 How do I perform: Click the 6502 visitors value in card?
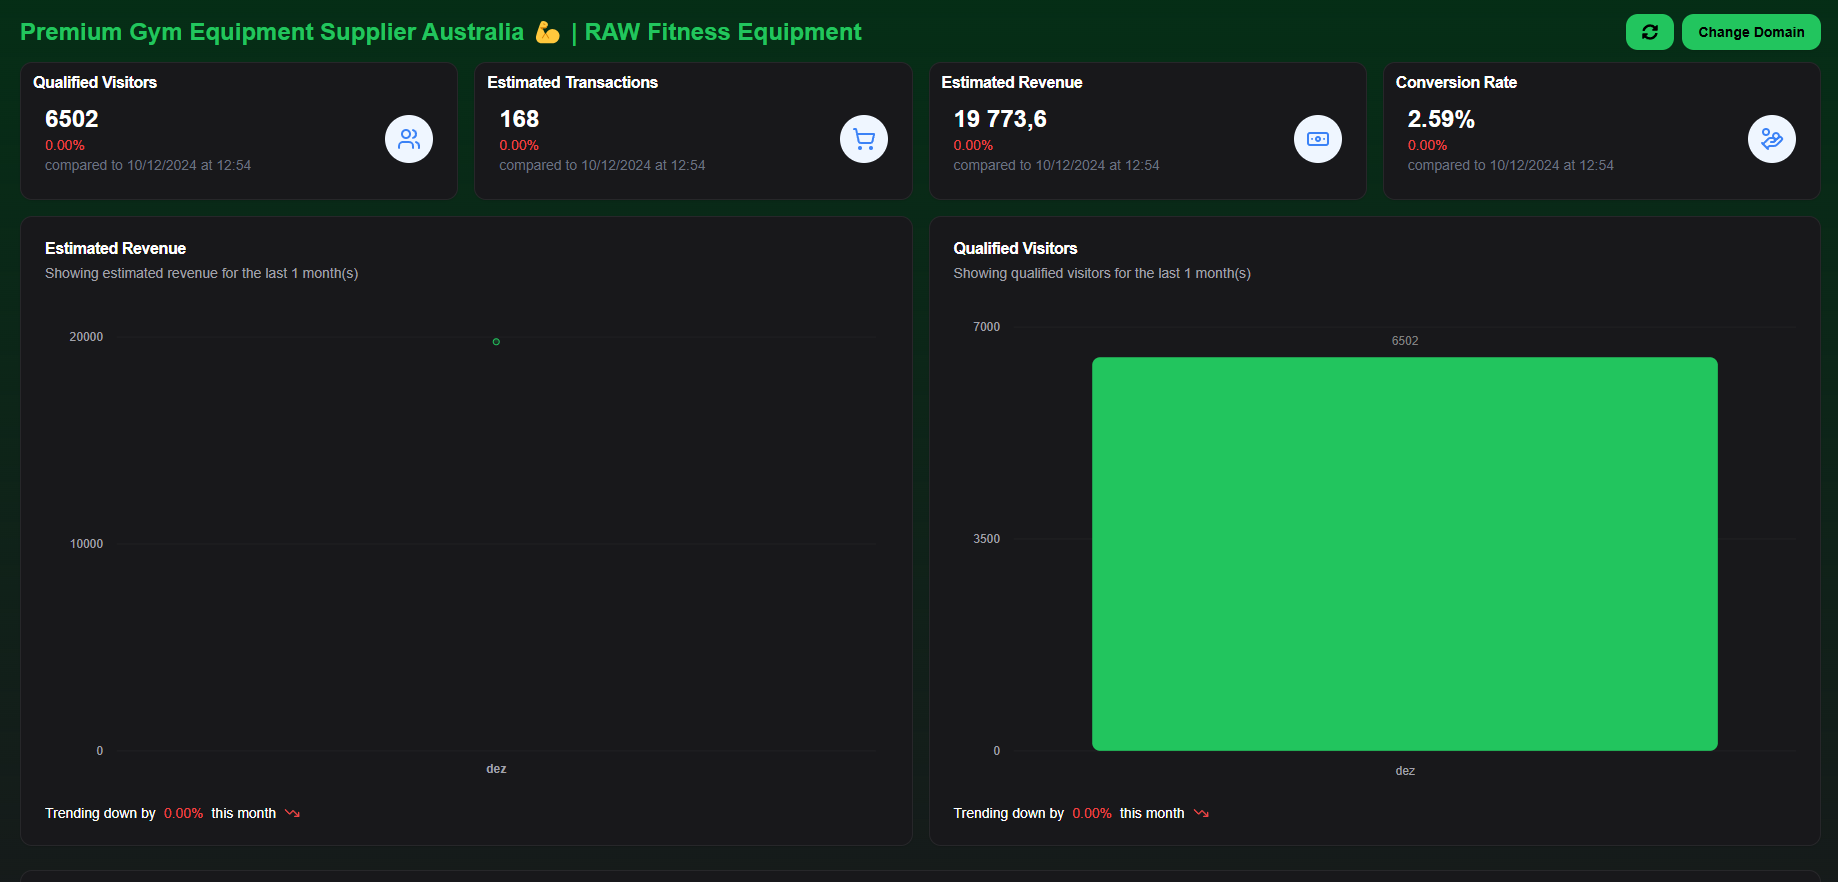tap(72, 119)
